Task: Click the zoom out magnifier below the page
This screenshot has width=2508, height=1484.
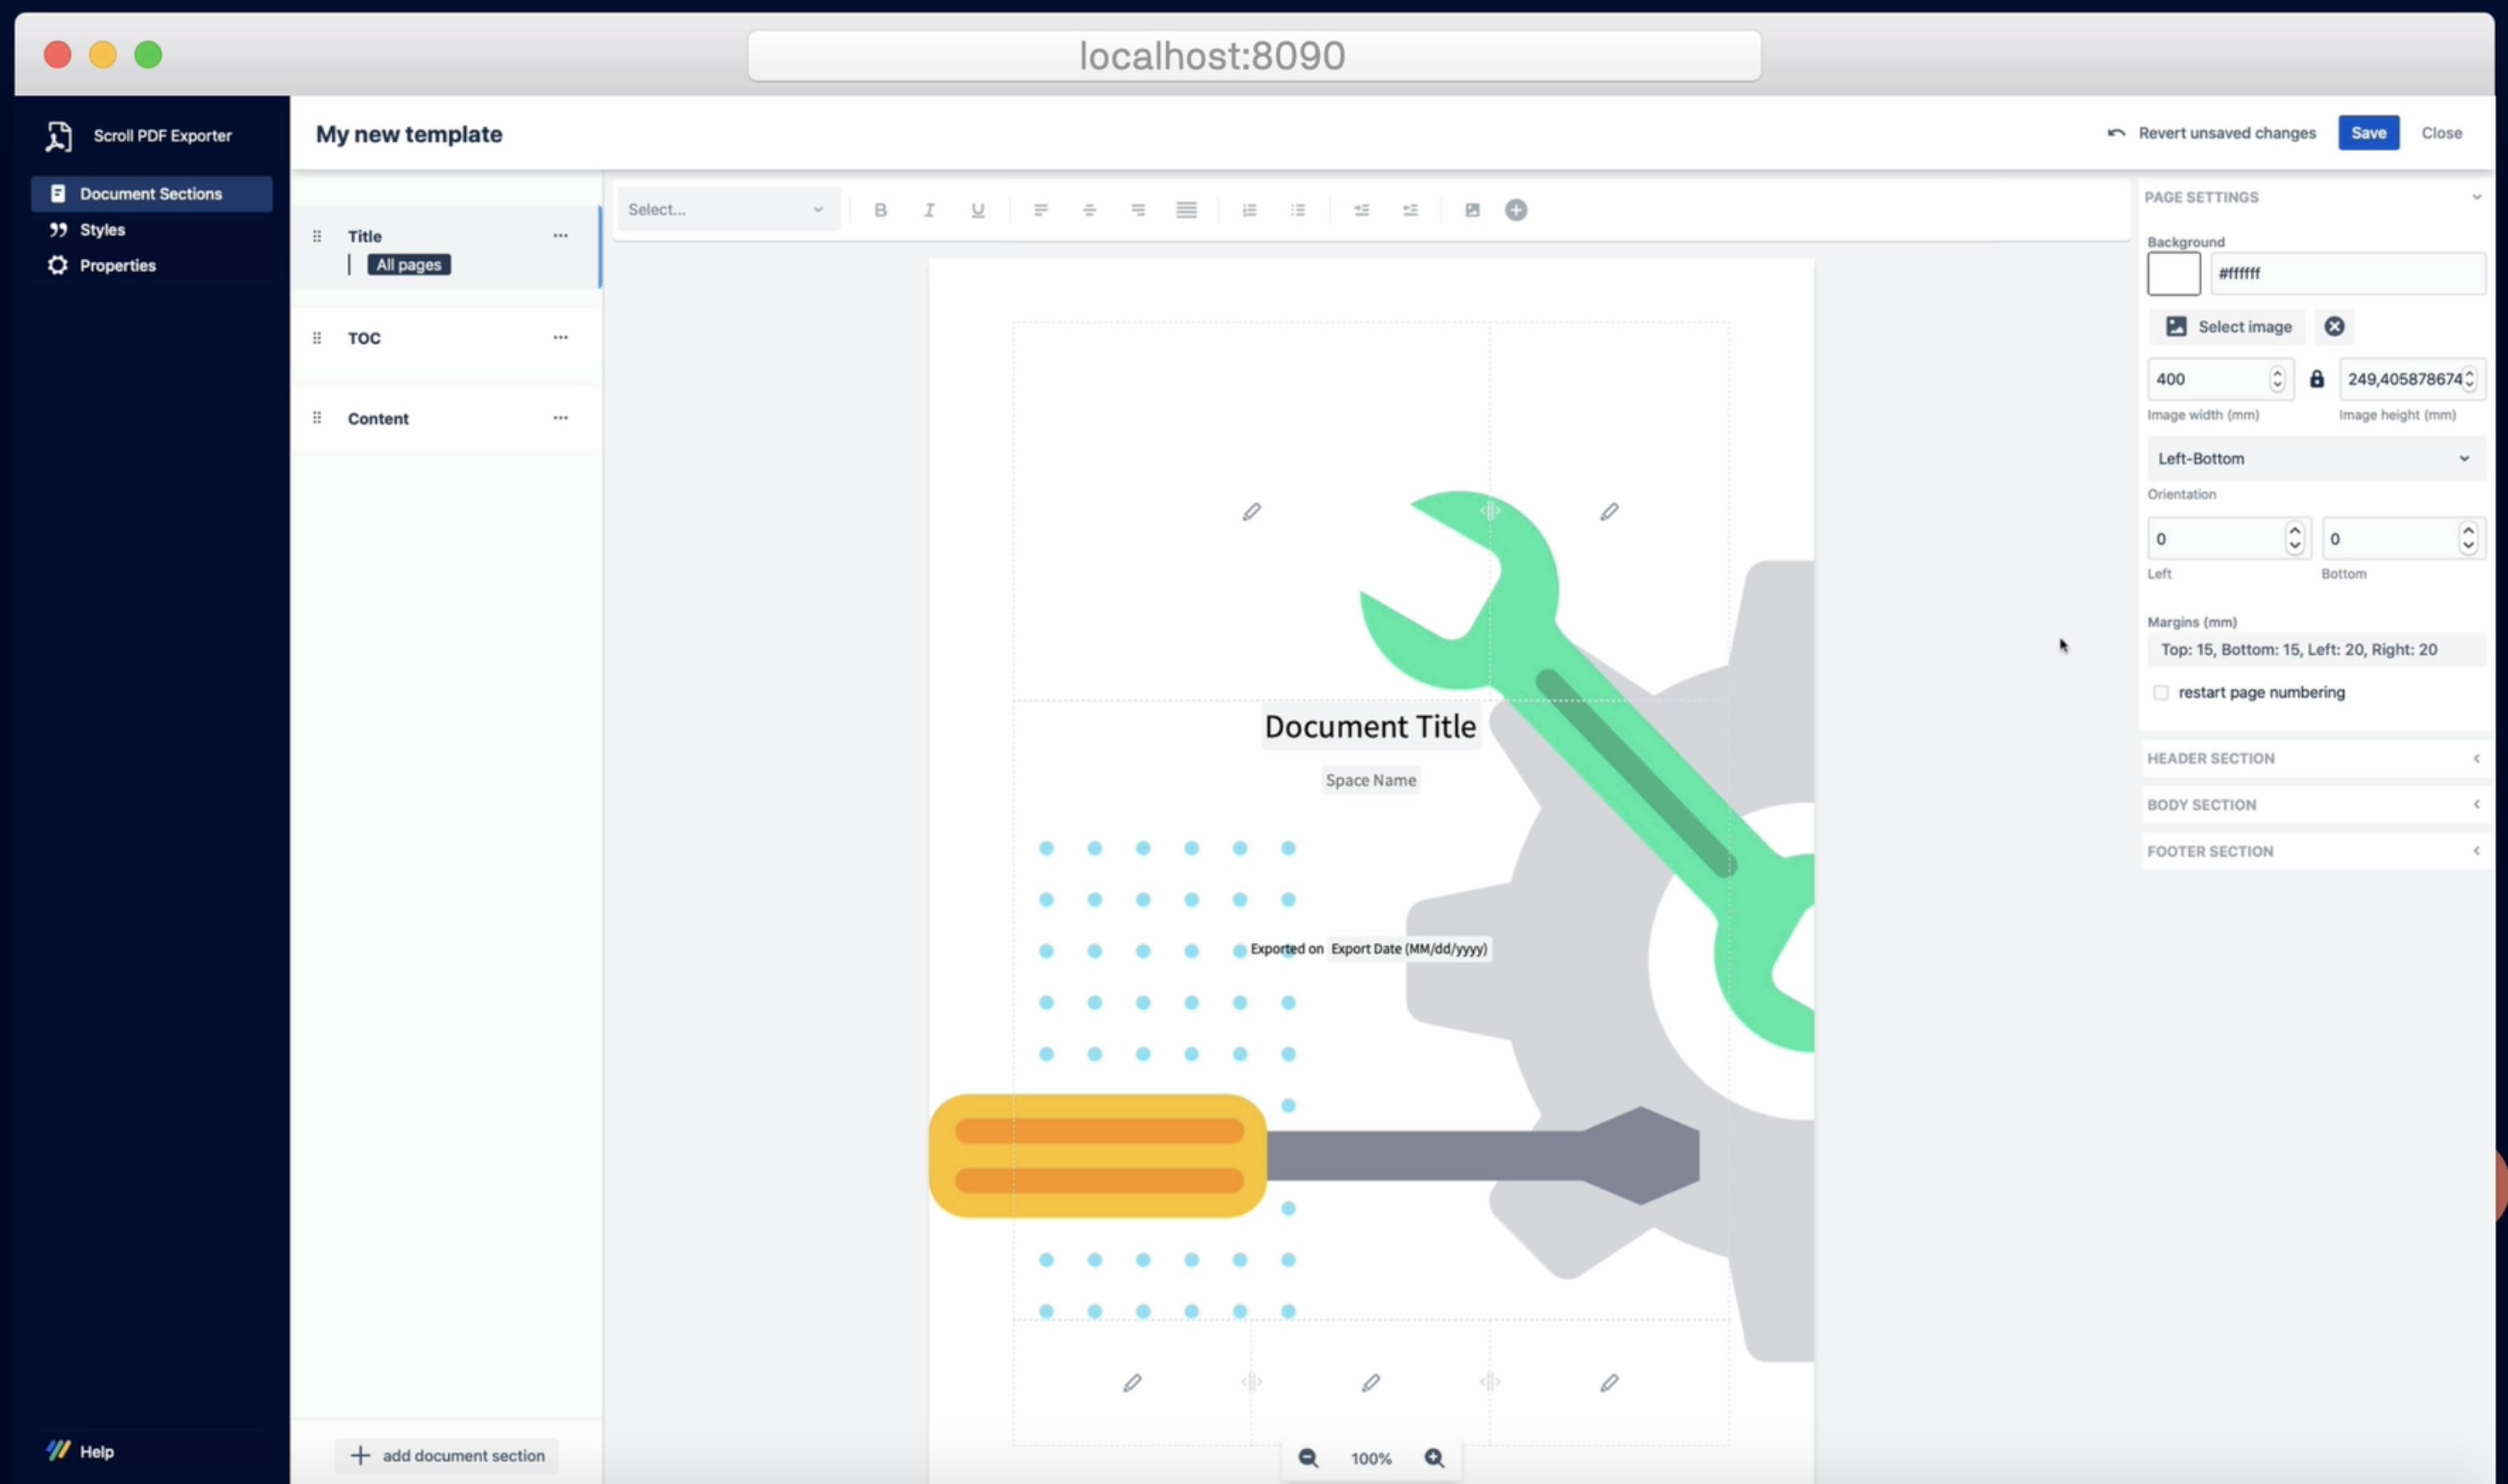Action: [1308, 1458]
